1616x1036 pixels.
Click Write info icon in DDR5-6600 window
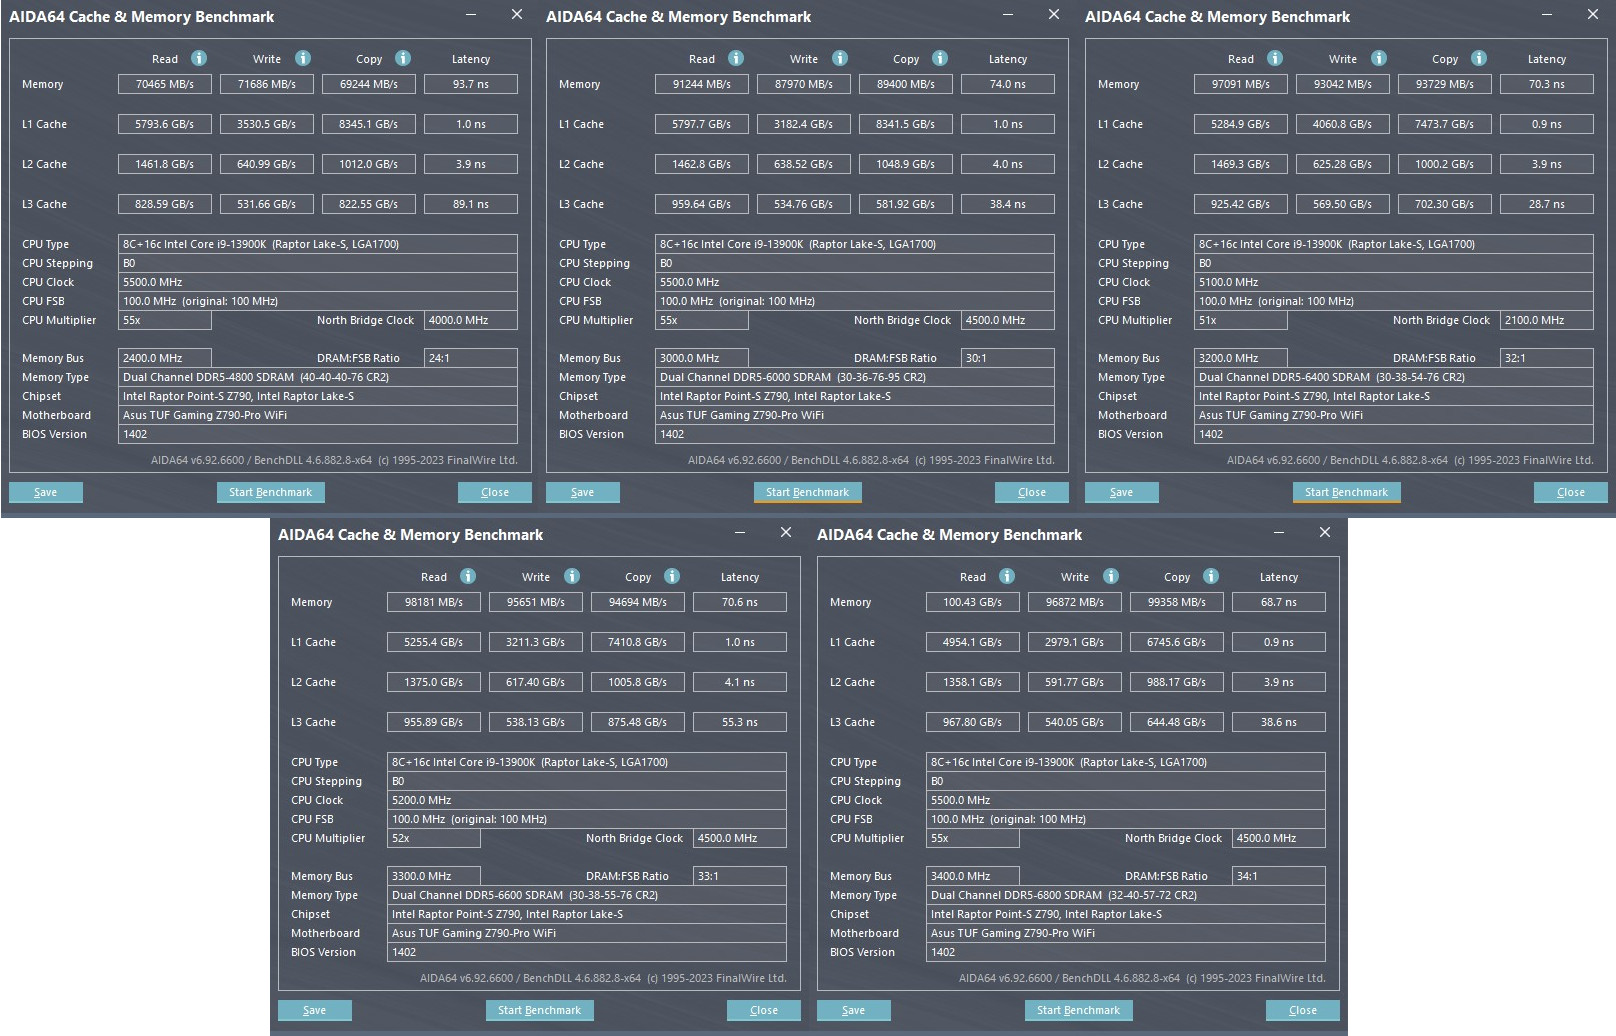tap(572, 576)
